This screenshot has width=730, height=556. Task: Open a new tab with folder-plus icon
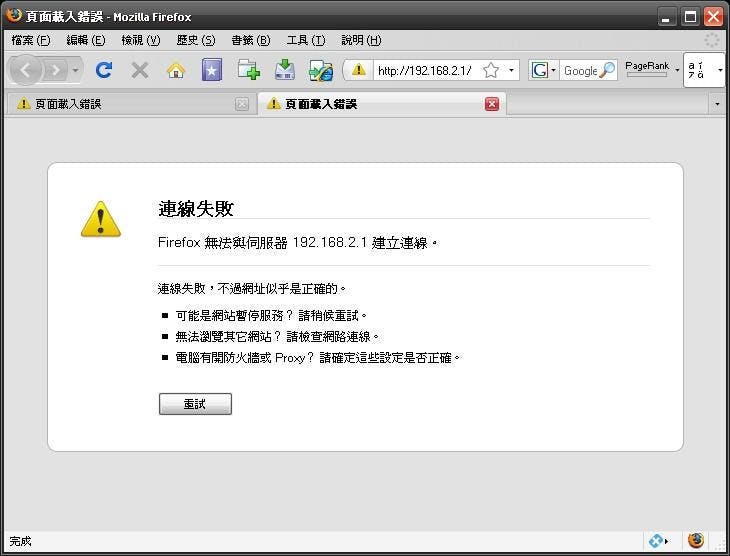[248, 70]
